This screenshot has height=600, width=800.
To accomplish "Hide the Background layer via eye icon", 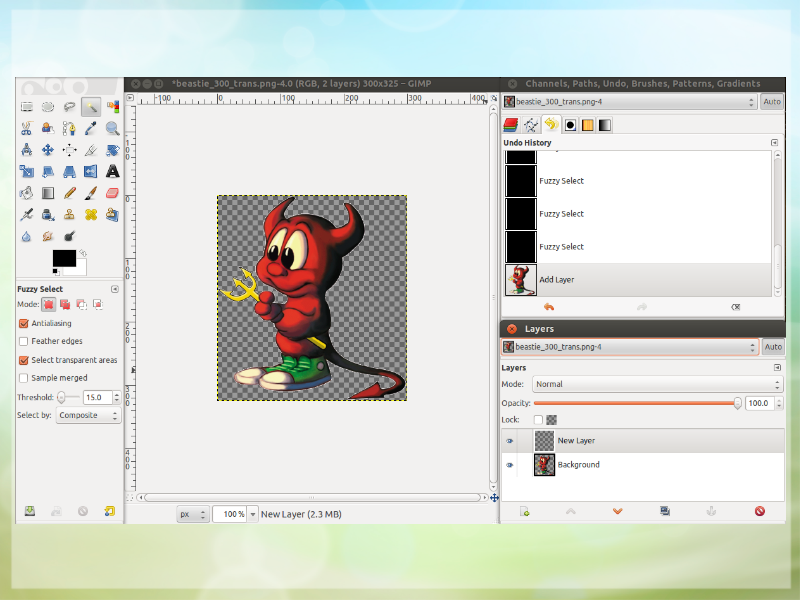I will pos(509,465).
